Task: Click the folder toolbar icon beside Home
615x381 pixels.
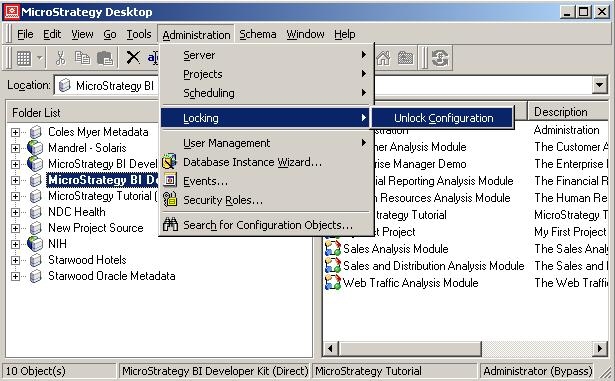Action: [406, 58]
